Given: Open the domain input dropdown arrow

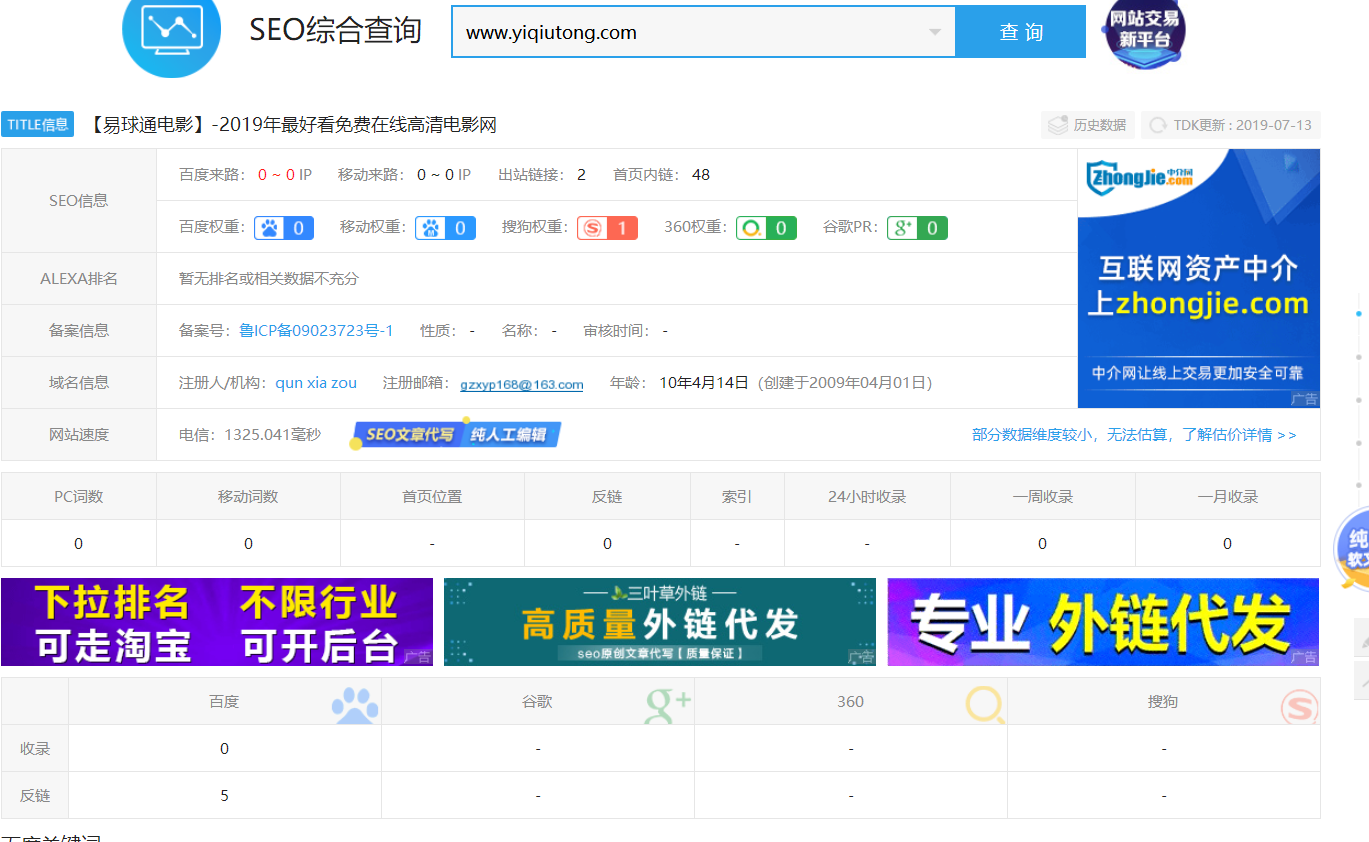Looking at the screenshot, I should click(x=935, y=32).
